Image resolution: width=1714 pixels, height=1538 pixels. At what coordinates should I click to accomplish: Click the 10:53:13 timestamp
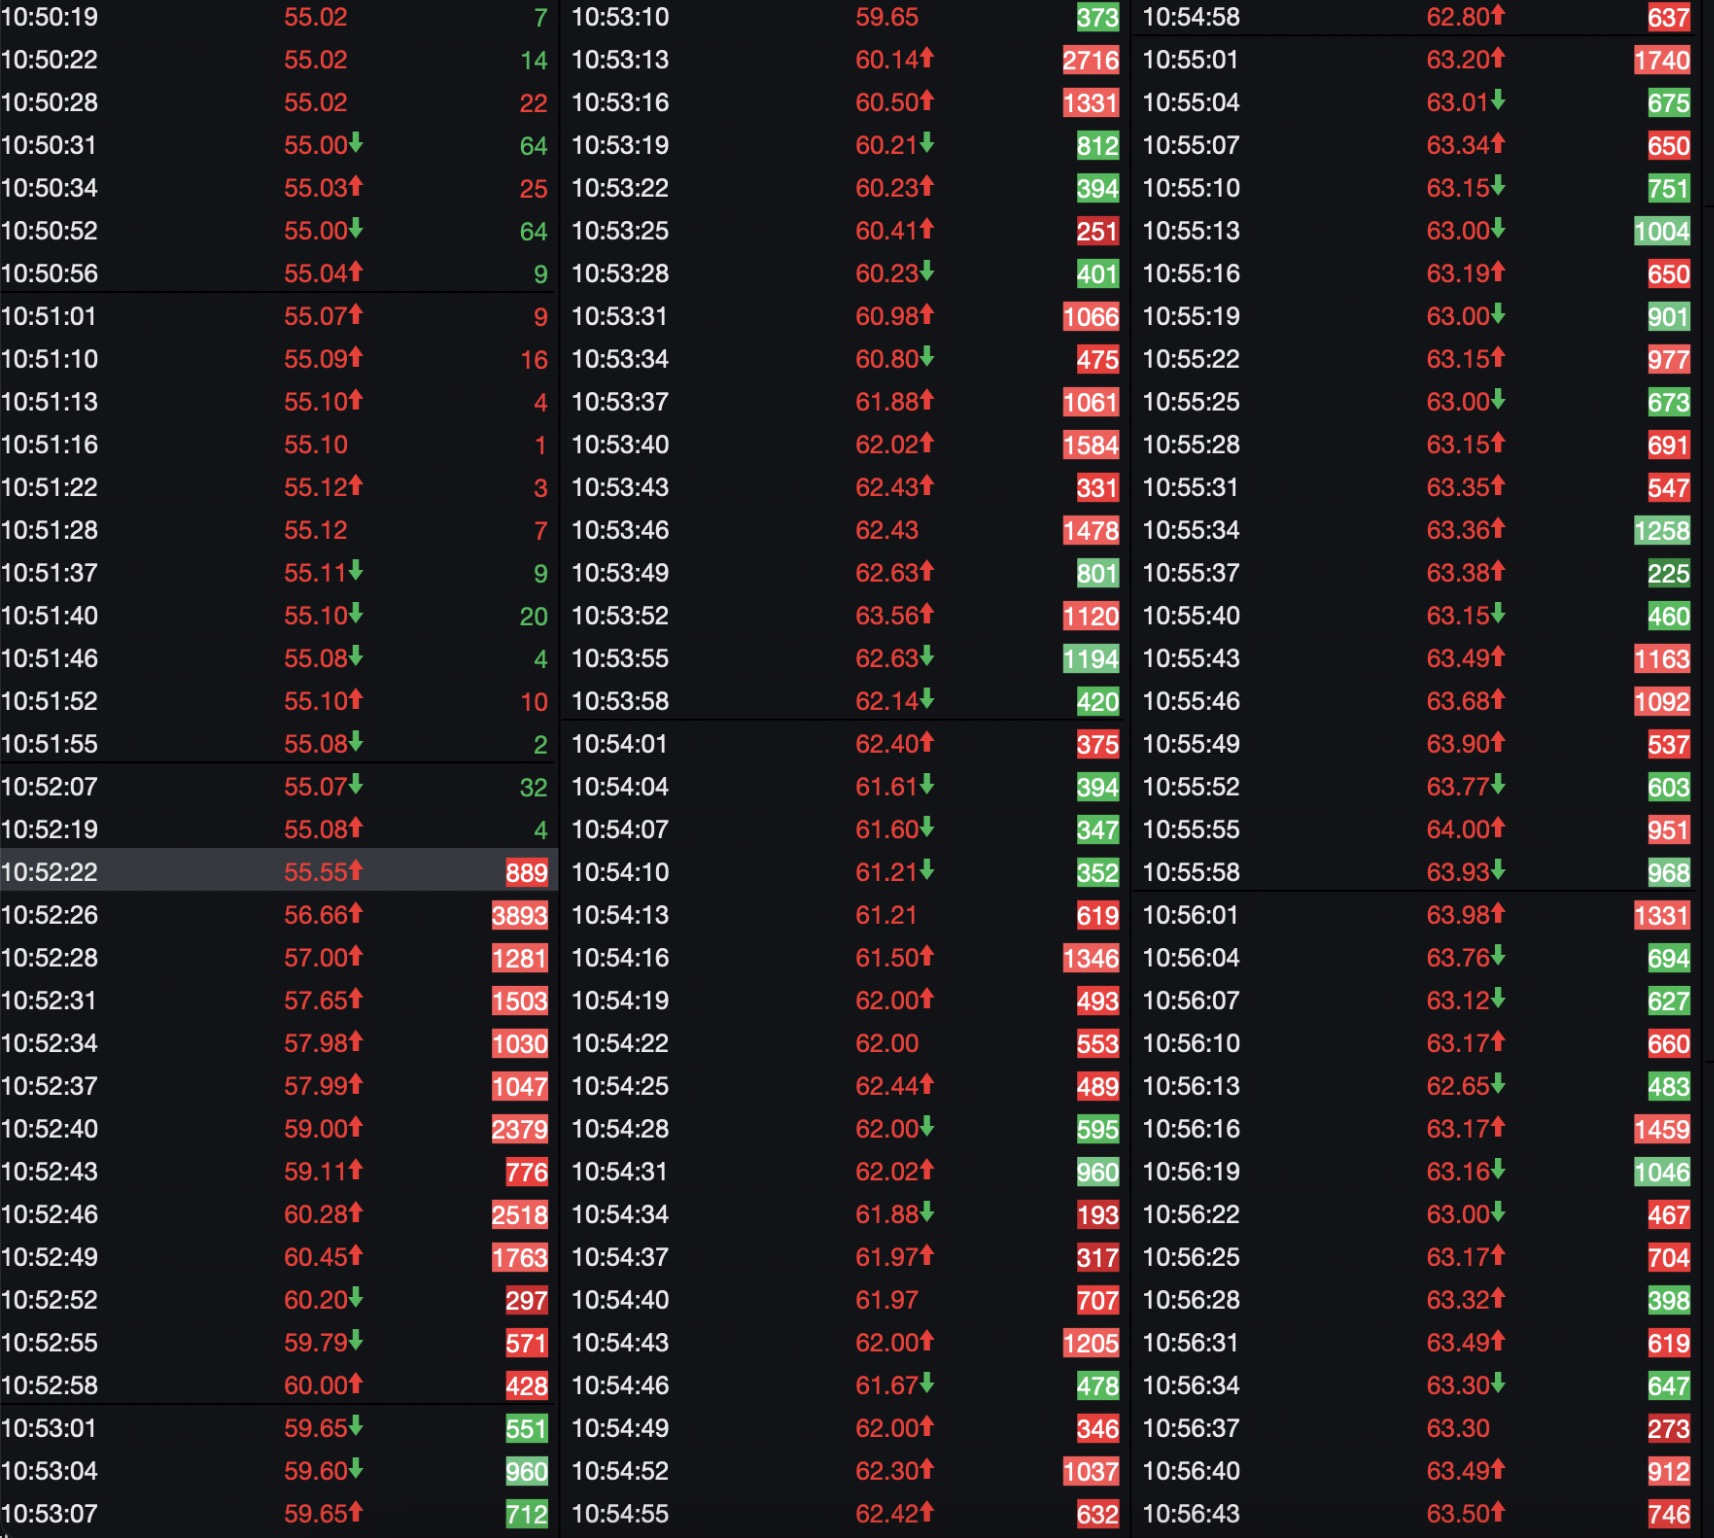[620, 60]
